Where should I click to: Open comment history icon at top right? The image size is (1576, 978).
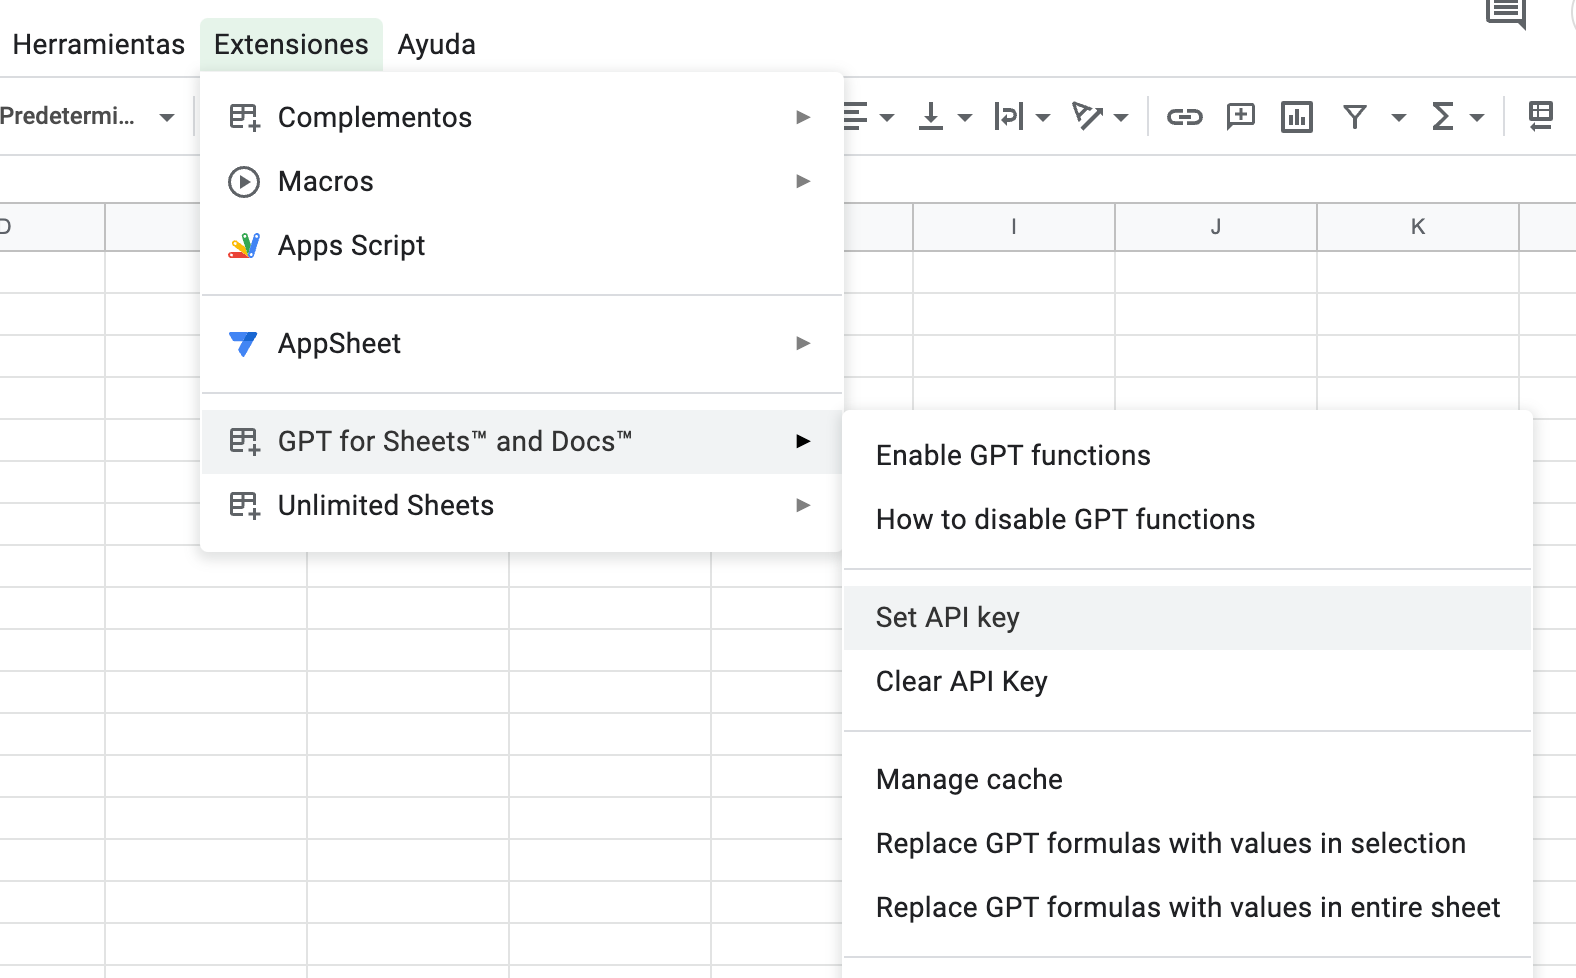tap(1505, 13)
